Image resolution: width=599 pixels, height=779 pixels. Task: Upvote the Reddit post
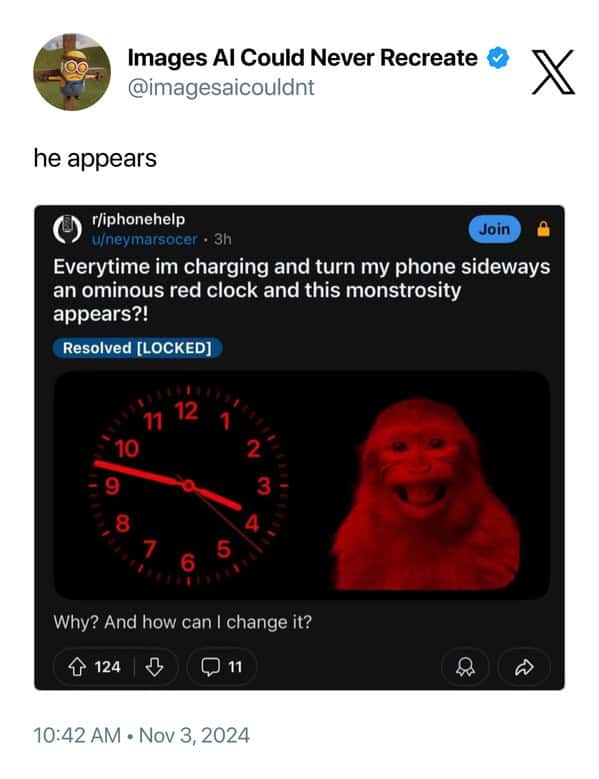pyautogui.click(x=76, y=667)
